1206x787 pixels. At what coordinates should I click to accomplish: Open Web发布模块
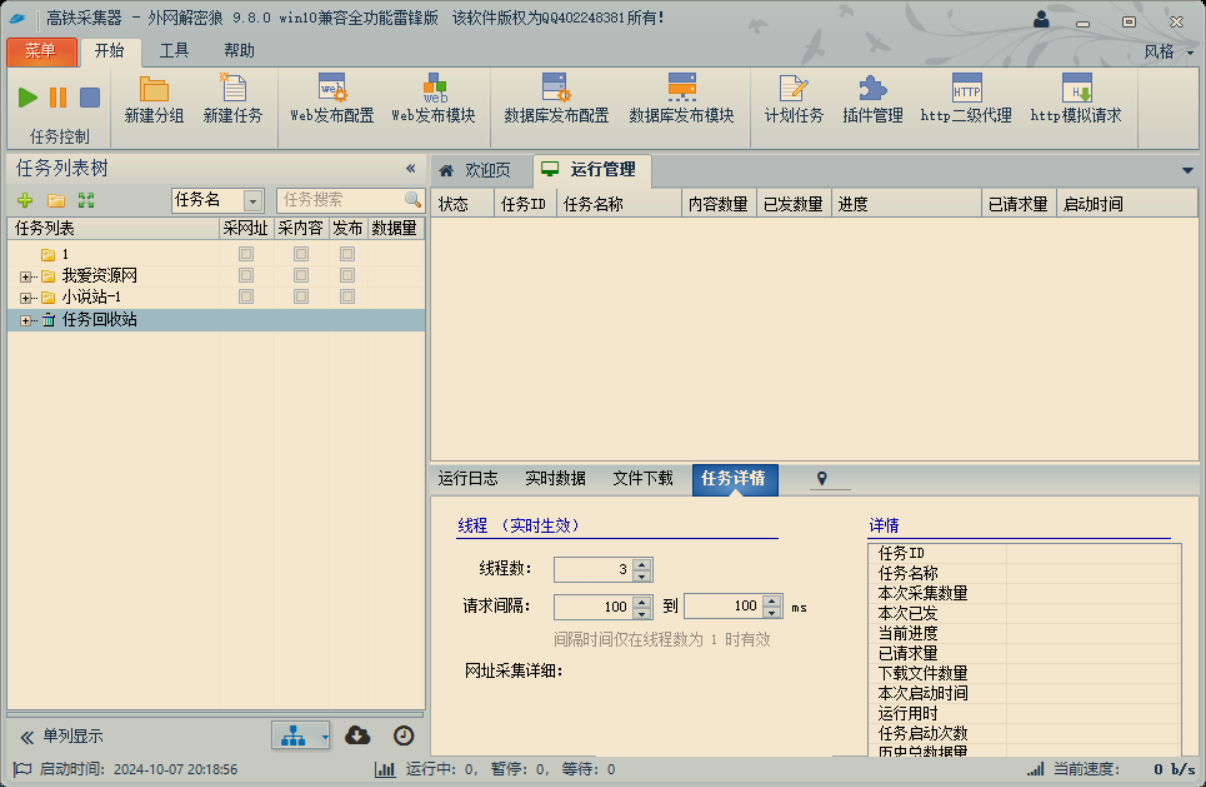433,99
